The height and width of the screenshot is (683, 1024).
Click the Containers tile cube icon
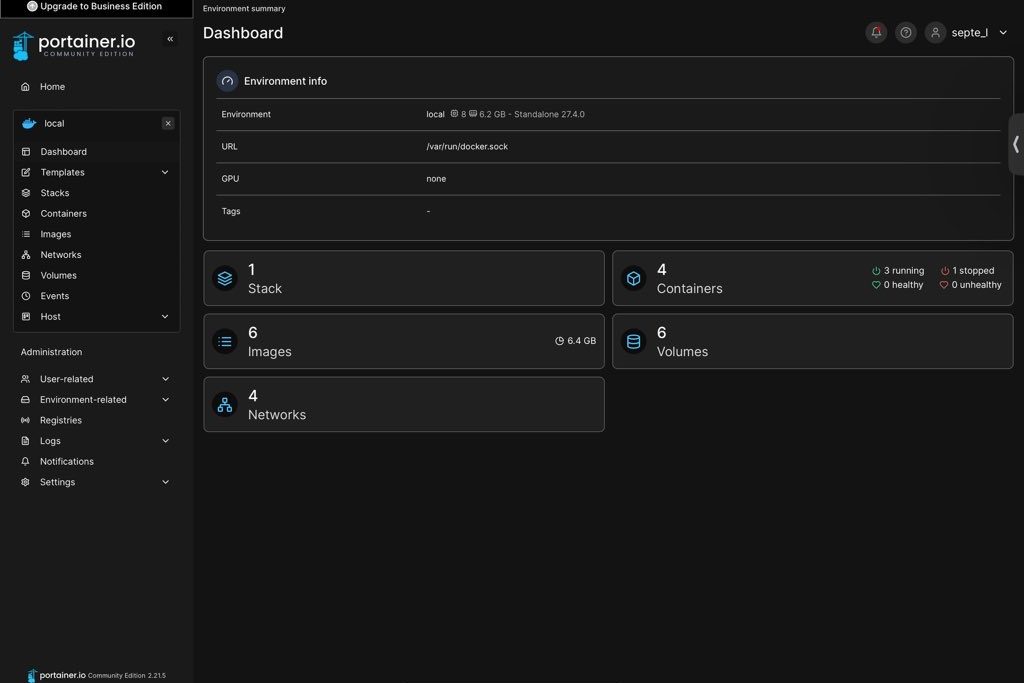coord(633,278)
